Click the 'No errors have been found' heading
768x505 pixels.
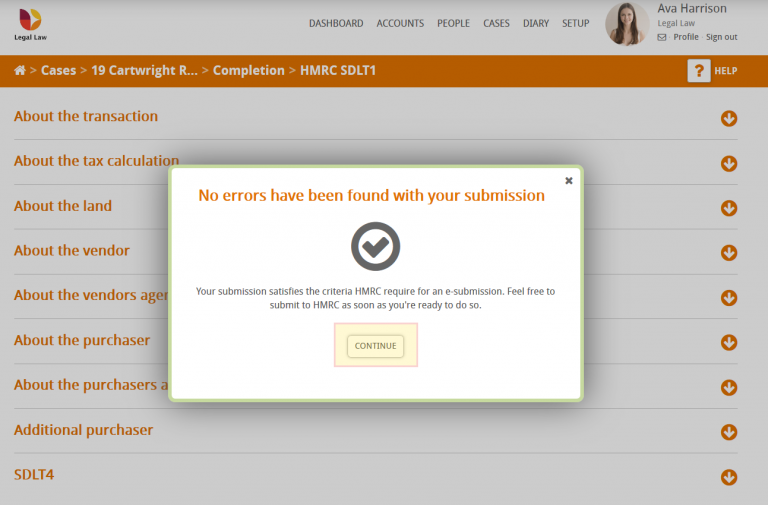point(371,195)
